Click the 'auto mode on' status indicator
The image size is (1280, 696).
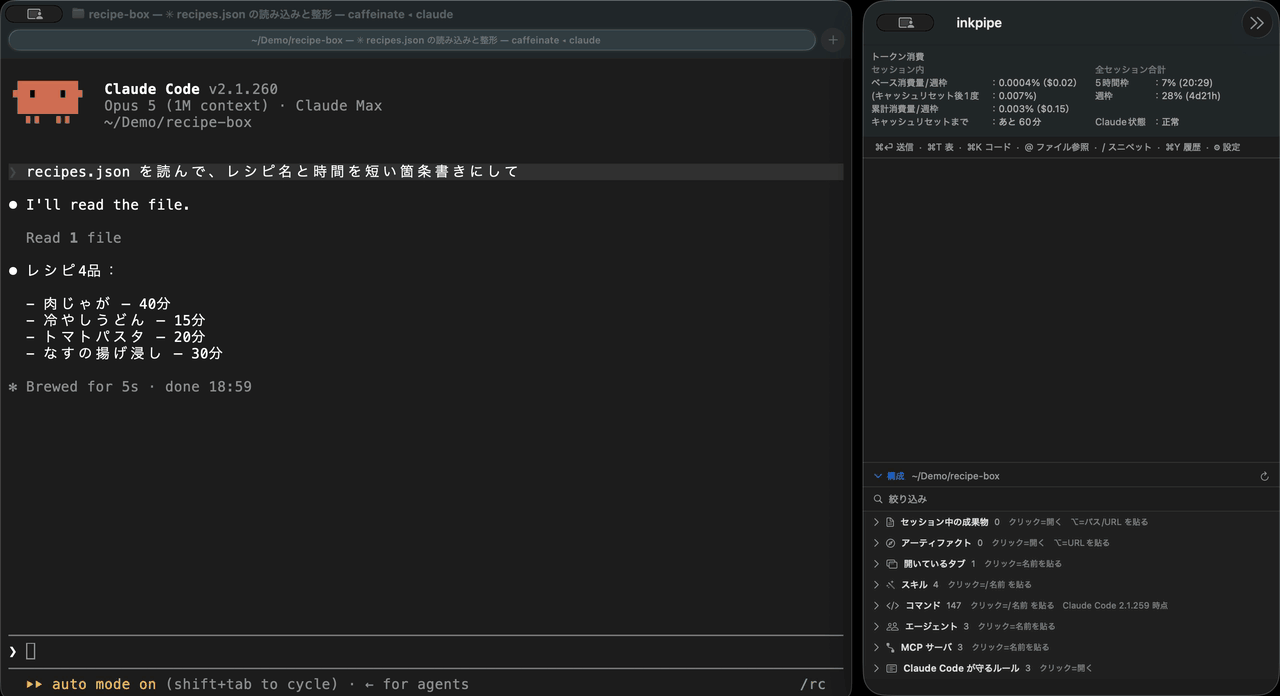tap(91, 684)
